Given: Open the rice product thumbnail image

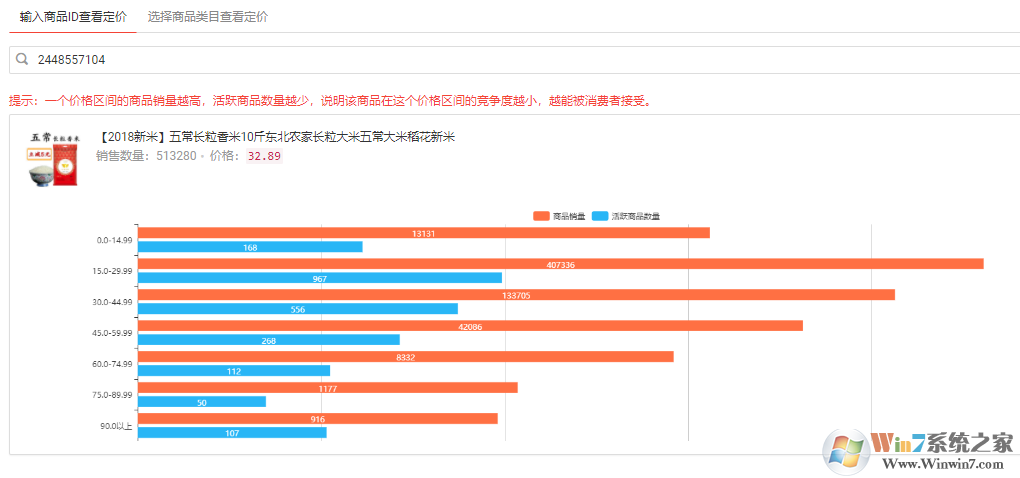Looking at the screenshot, I should tap(53, 159).
